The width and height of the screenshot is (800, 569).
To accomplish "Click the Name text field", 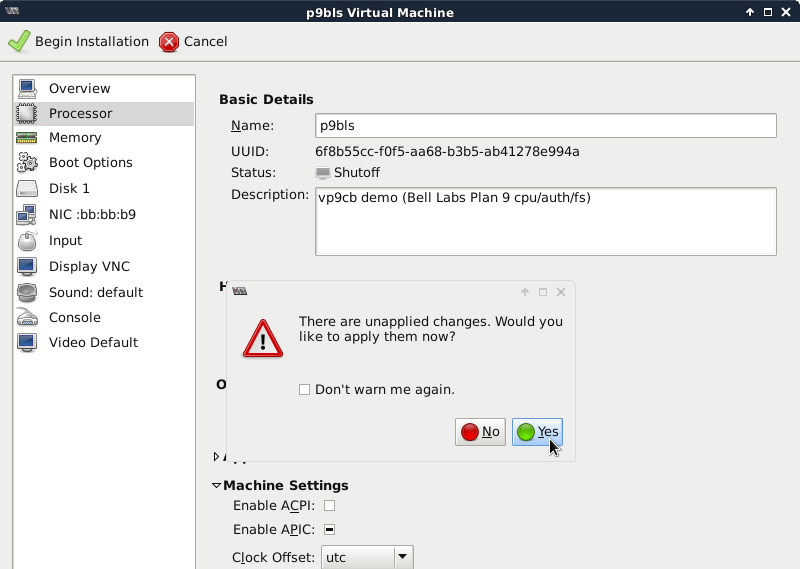I will point(545,126).
